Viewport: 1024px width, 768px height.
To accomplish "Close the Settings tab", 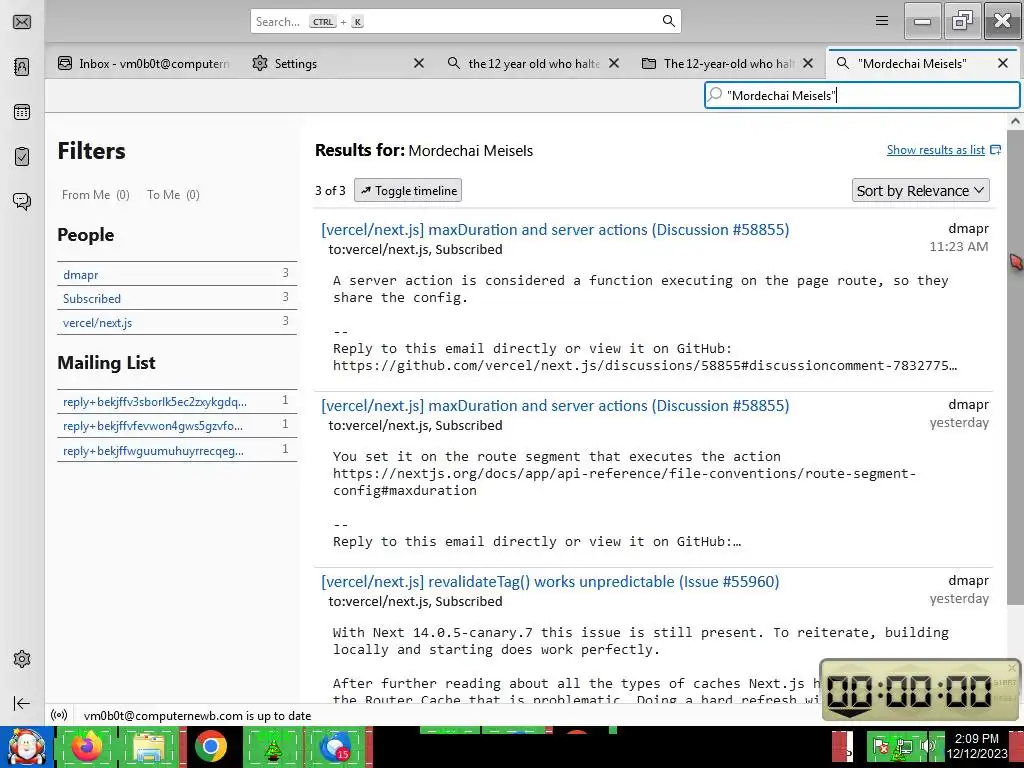I will (419, 63).
